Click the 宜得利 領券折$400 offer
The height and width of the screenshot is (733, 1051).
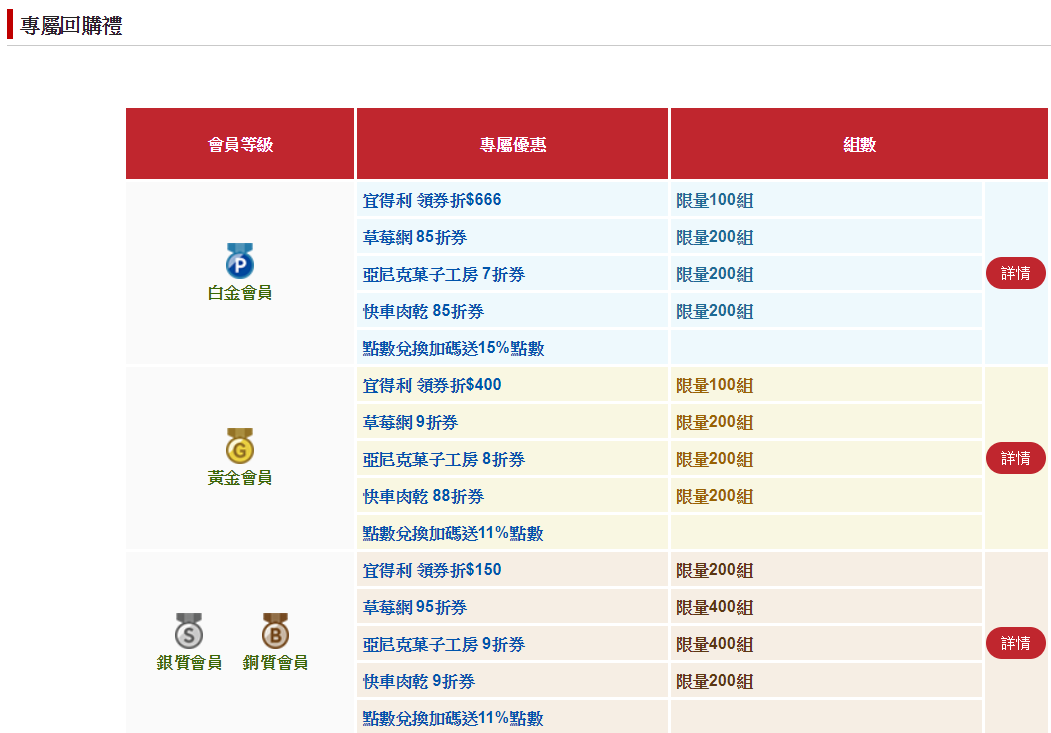pos(432,385)
